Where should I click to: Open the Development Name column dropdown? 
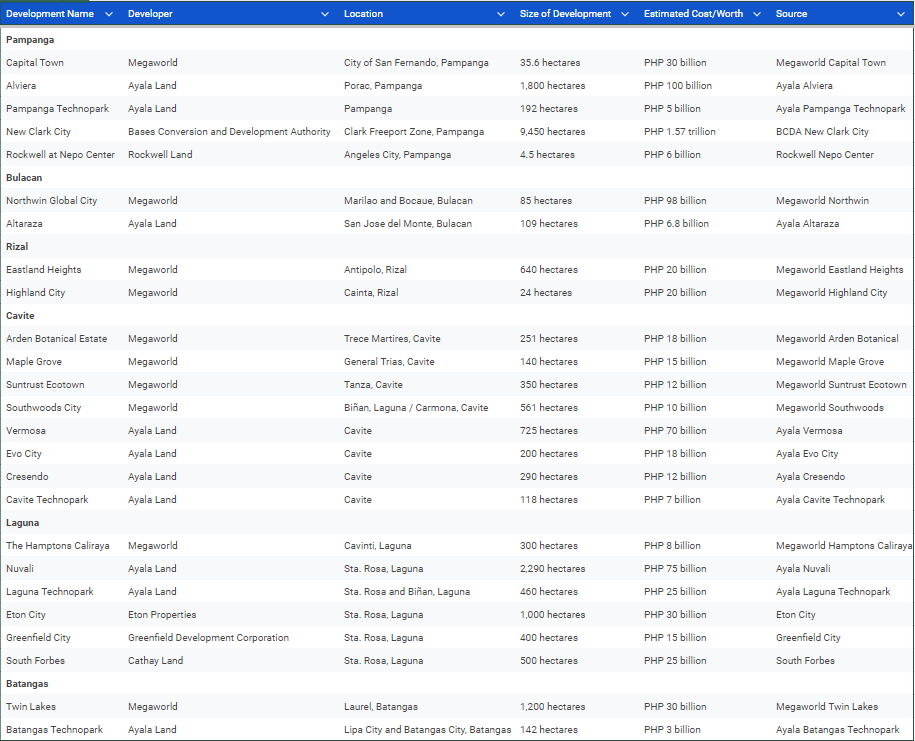109,14
